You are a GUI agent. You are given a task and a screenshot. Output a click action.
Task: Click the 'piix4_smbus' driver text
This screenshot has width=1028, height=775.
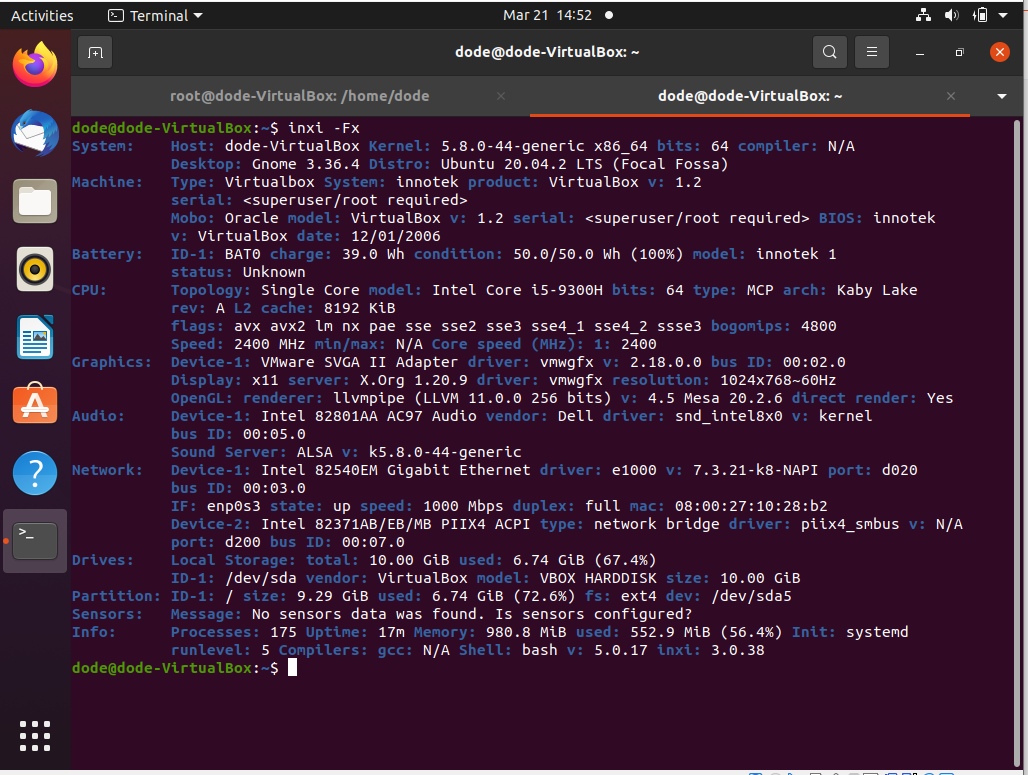coord(850,524)
